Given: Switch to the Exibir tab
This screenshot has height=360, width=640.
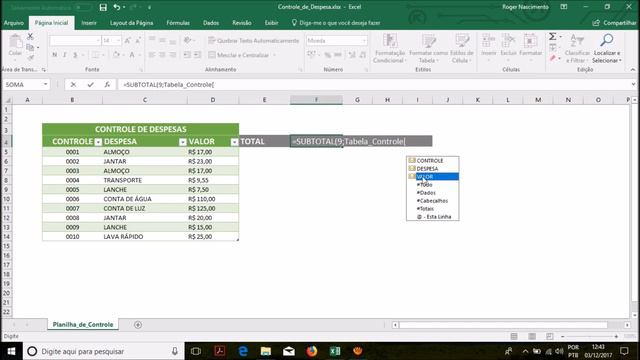Looking at the screenshot, I should 271,23.
